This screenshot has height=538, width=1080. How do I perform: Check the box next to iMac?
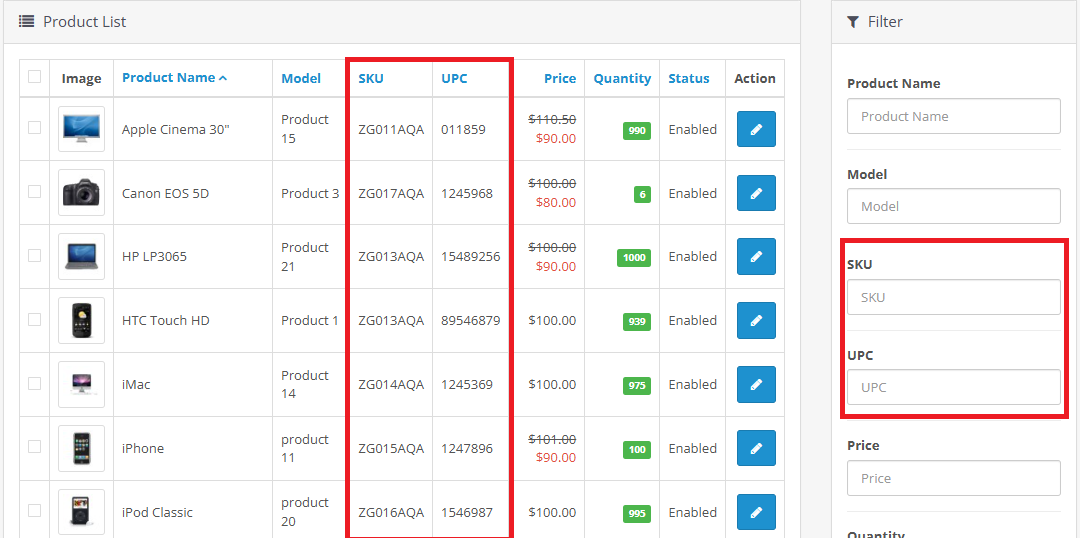(35, 384)
